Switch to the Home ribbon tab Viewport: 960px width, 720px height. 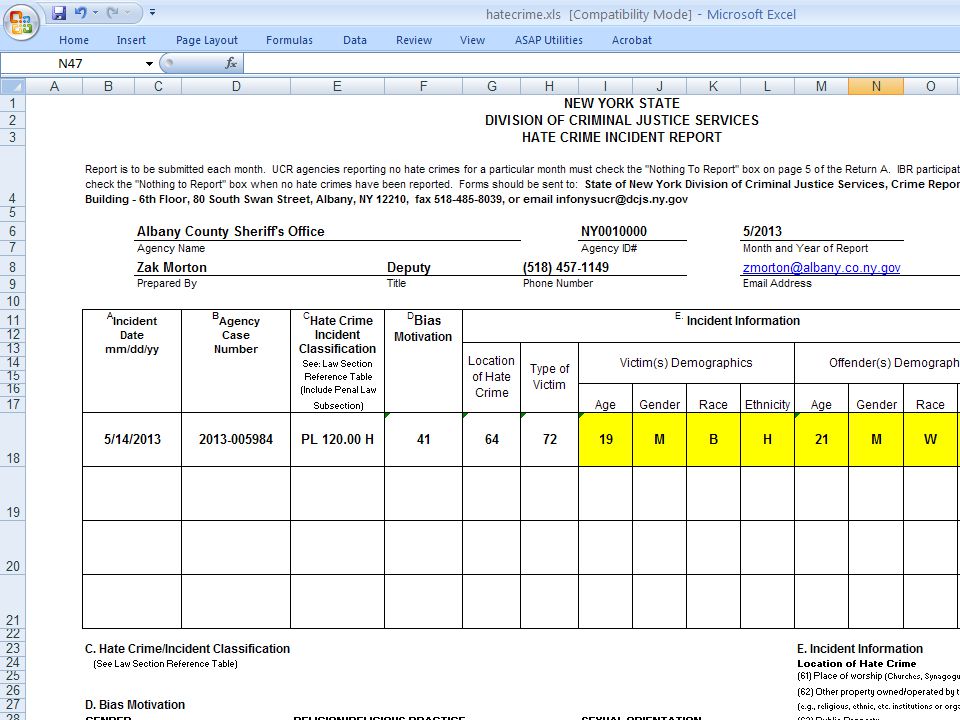(74, 40)
